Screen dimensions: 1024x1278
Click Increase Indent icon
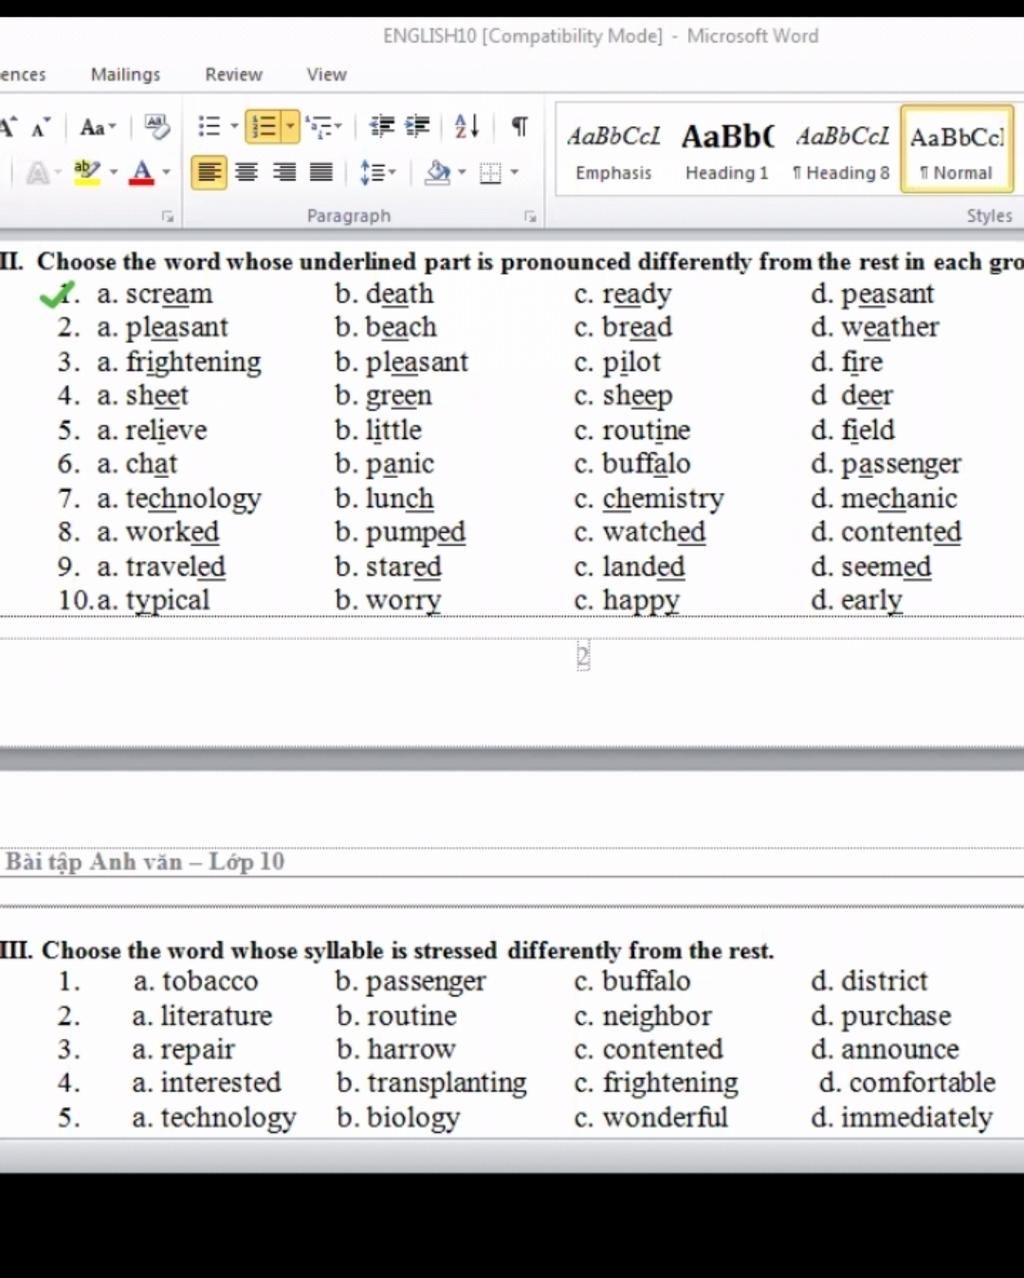pyautogui.click(x=417, y=126)
